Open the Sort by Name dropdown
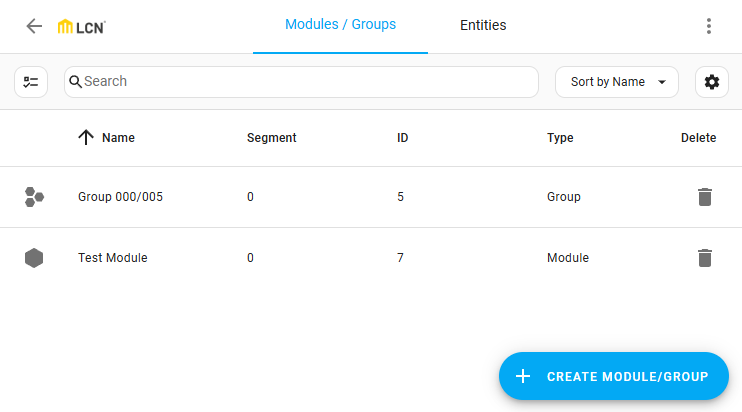The width and height of the screenshot is (742, 412). (x=617, y=82)
